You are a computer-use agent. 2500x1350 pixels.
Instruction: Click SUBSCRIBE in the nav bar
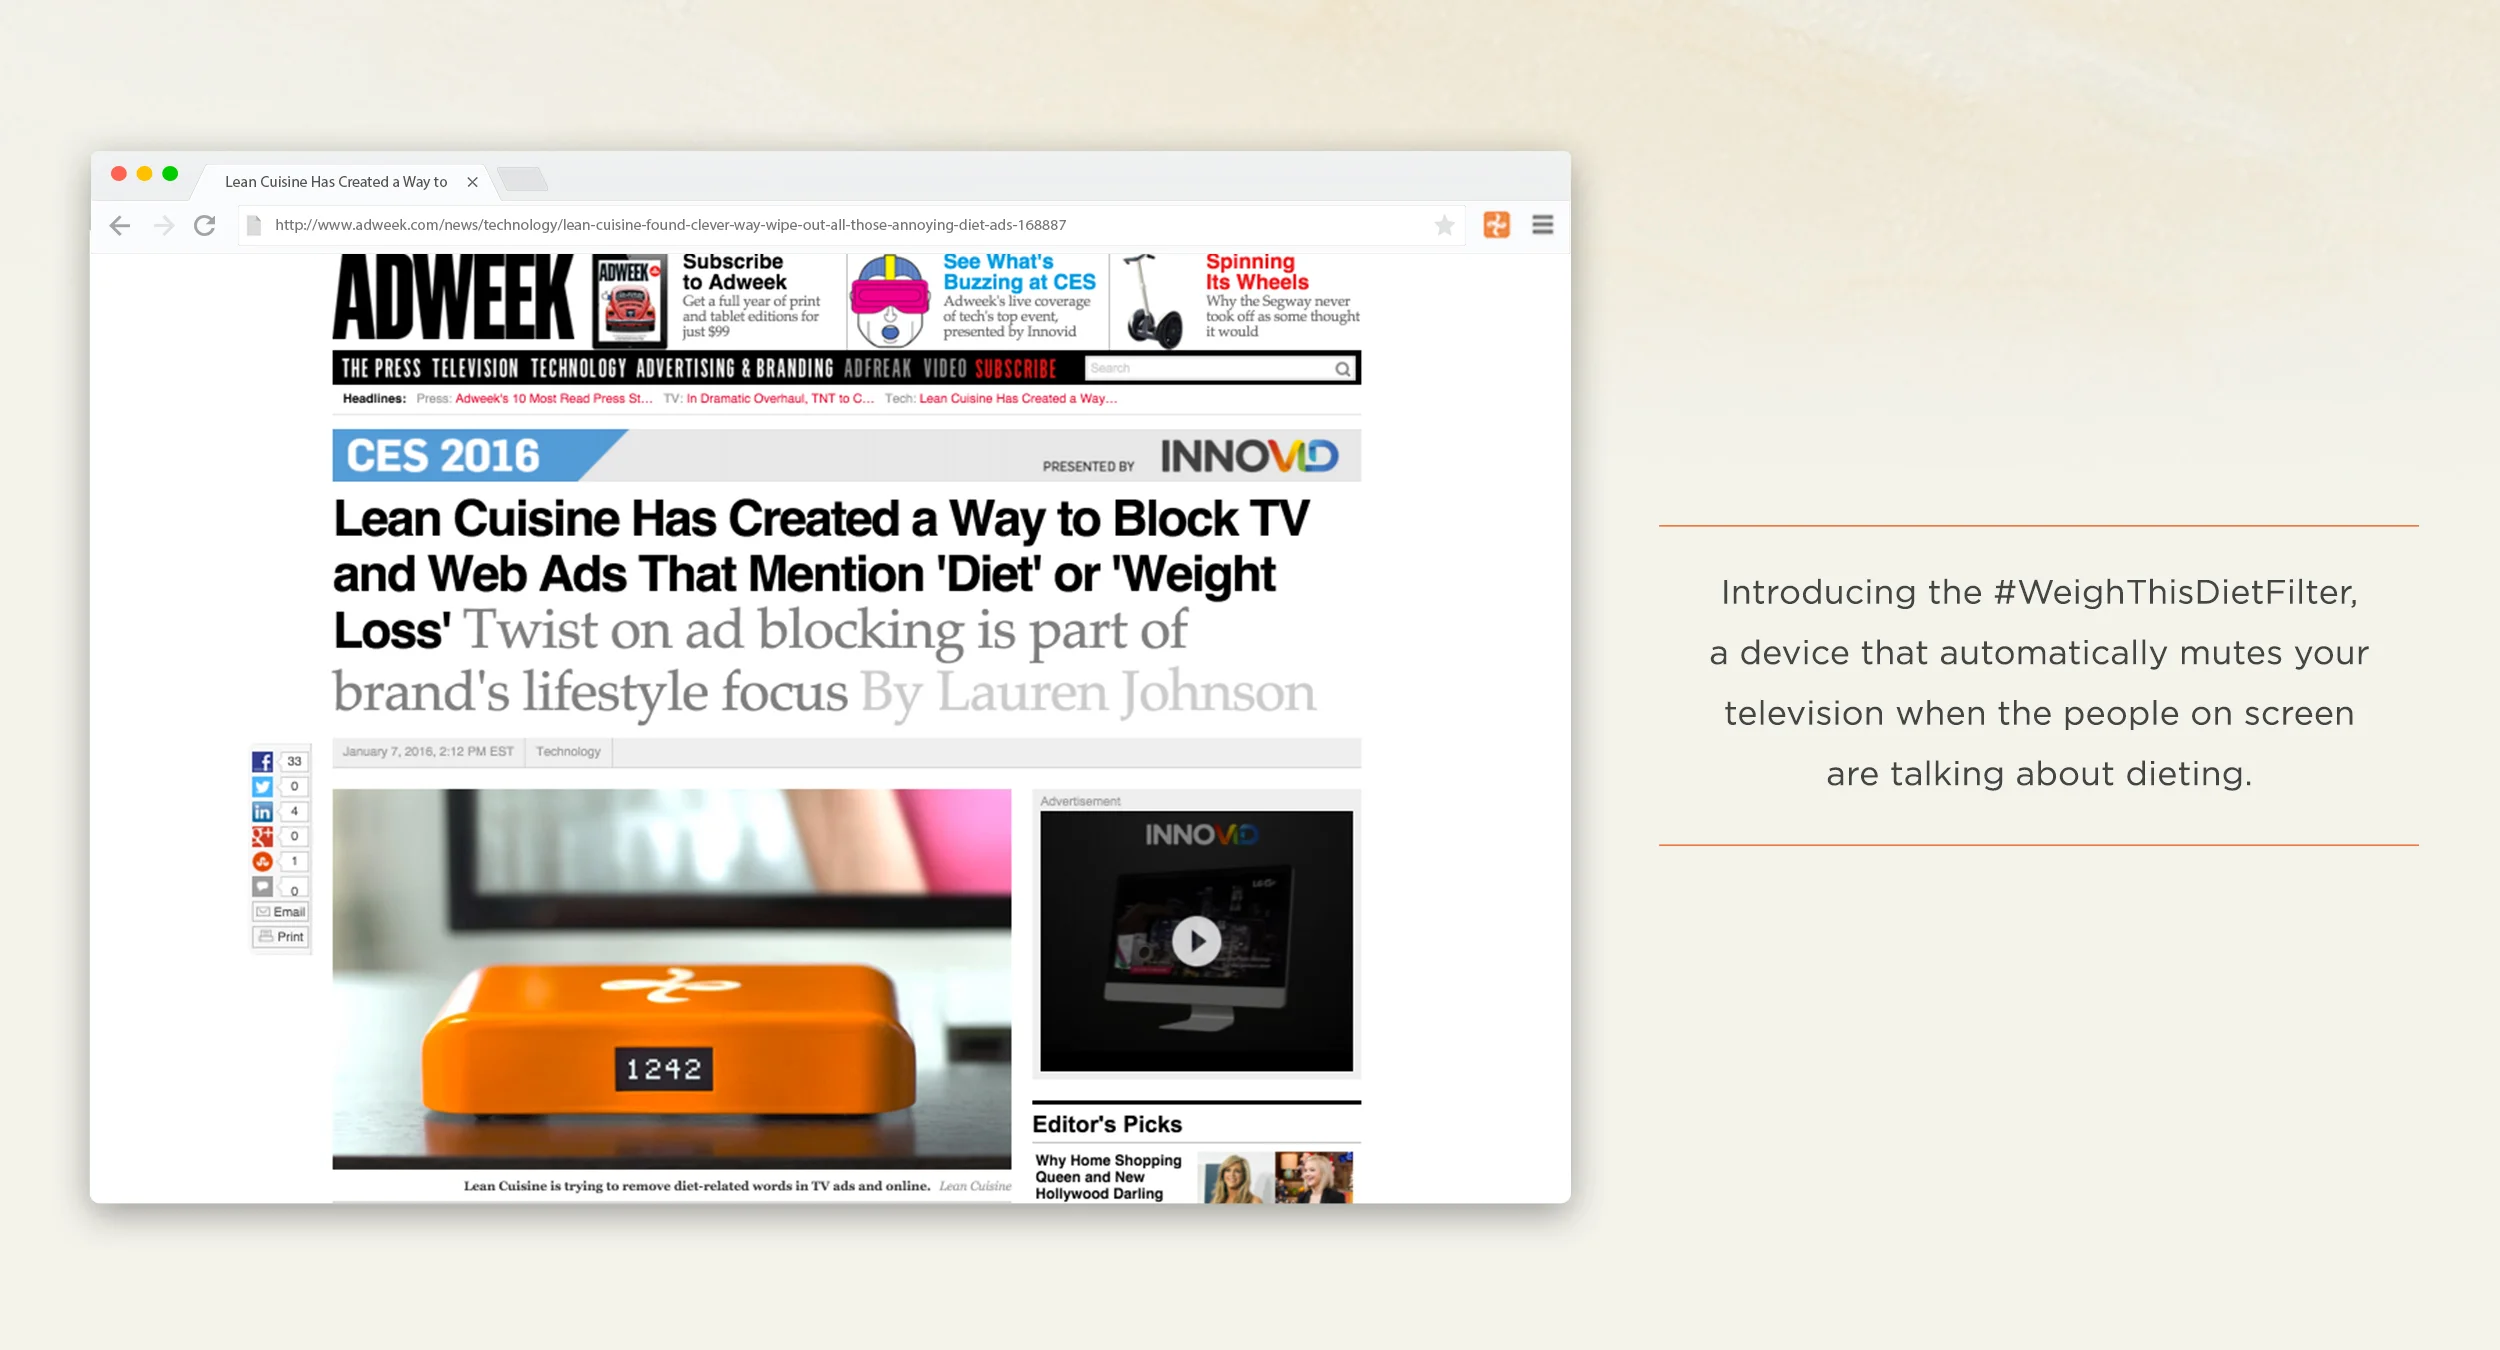pyautogui.click(x=1015, y=368)
